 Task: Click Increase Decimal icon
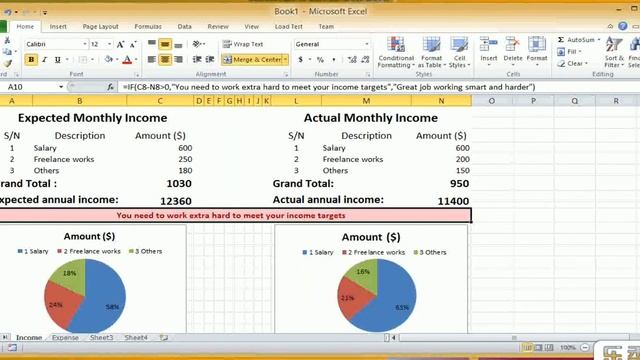click(352, 60)
